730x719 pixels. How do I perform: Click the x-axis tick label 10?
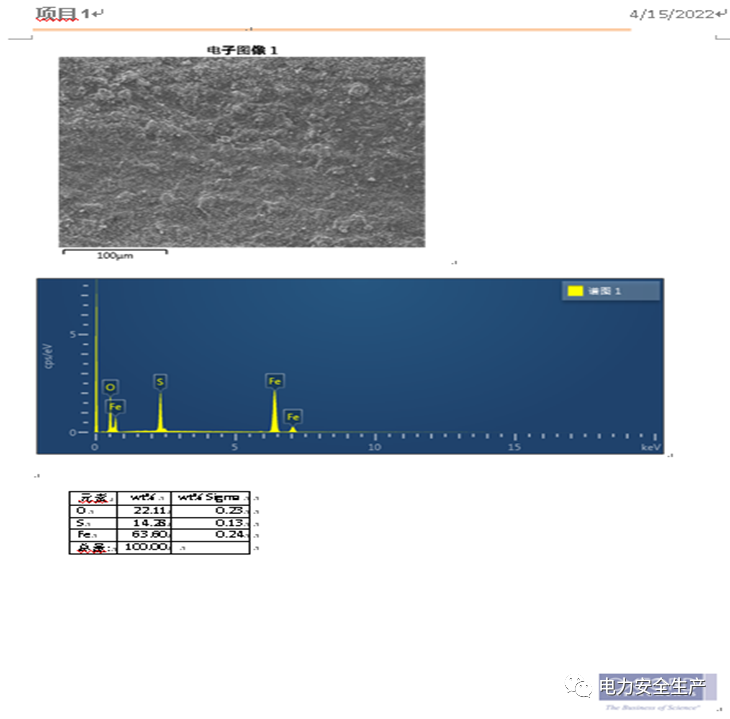pos(375,447)
